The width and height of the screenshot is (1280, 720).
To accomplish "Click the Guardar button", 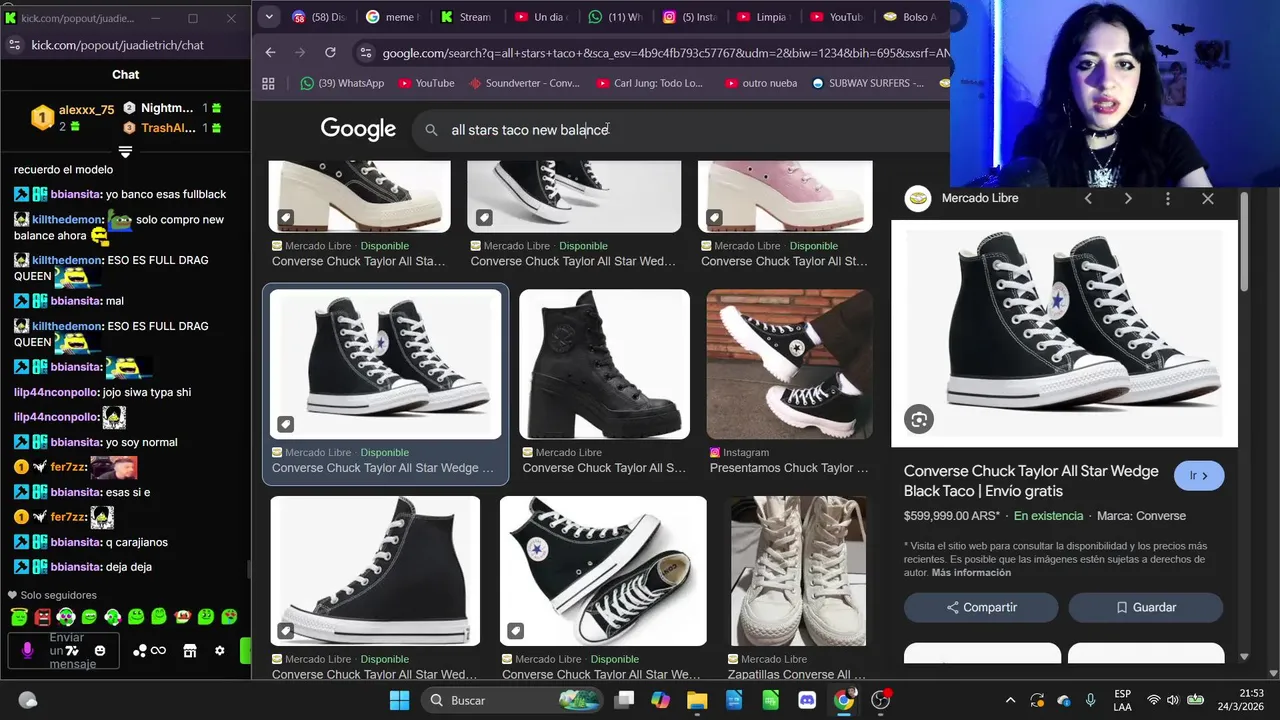I will coord(1146,607).
